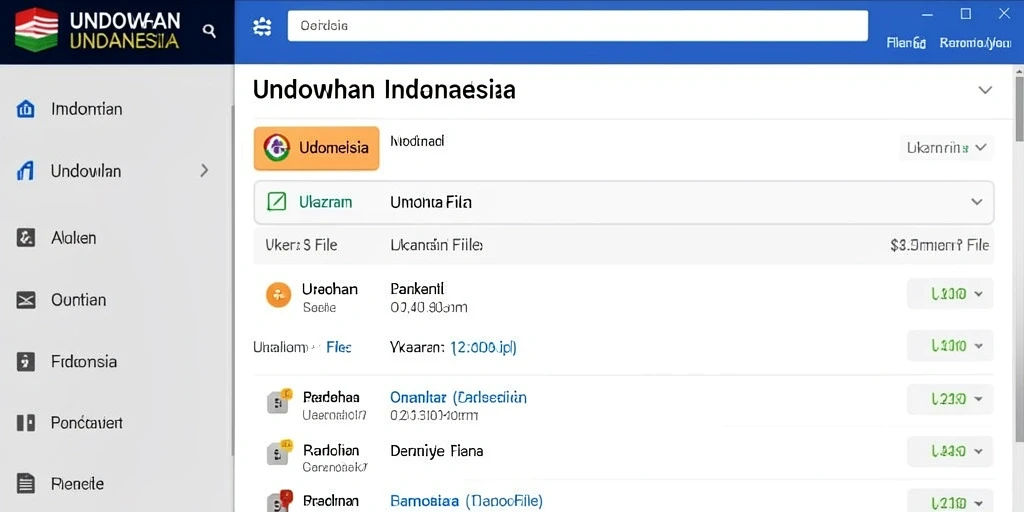
Task: Click the Oerdeiia search field
Action: click(x=577, y=26)
